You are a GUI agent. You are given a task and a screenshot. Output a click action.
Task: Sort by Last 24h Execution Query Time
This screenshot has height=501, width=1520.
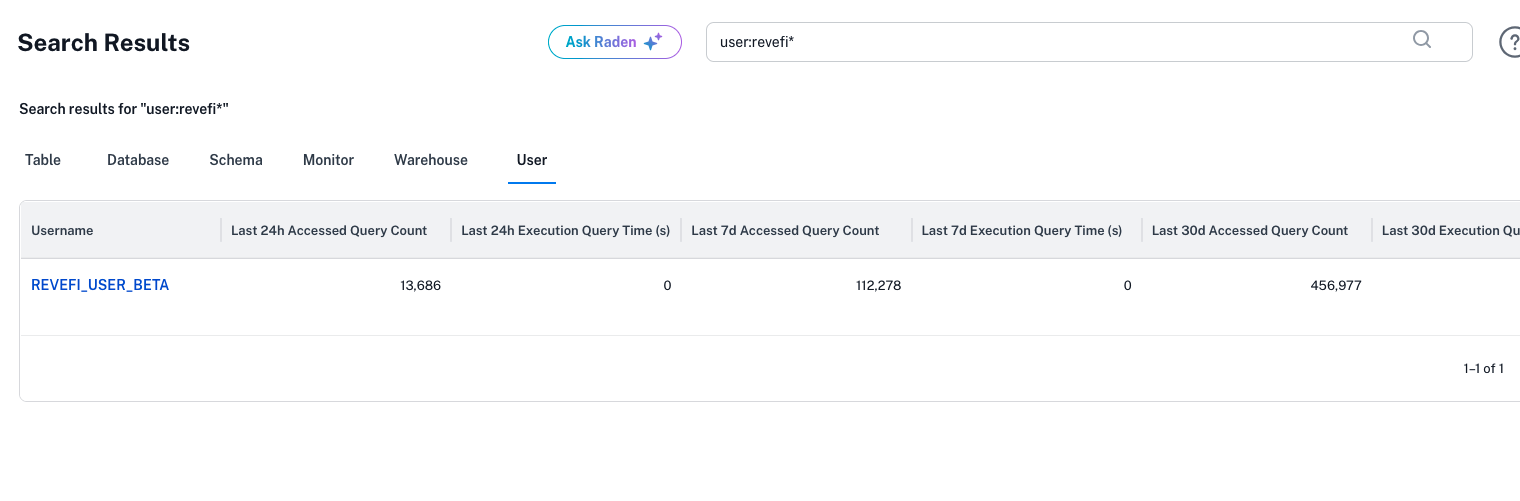click(x=565, y=231)
